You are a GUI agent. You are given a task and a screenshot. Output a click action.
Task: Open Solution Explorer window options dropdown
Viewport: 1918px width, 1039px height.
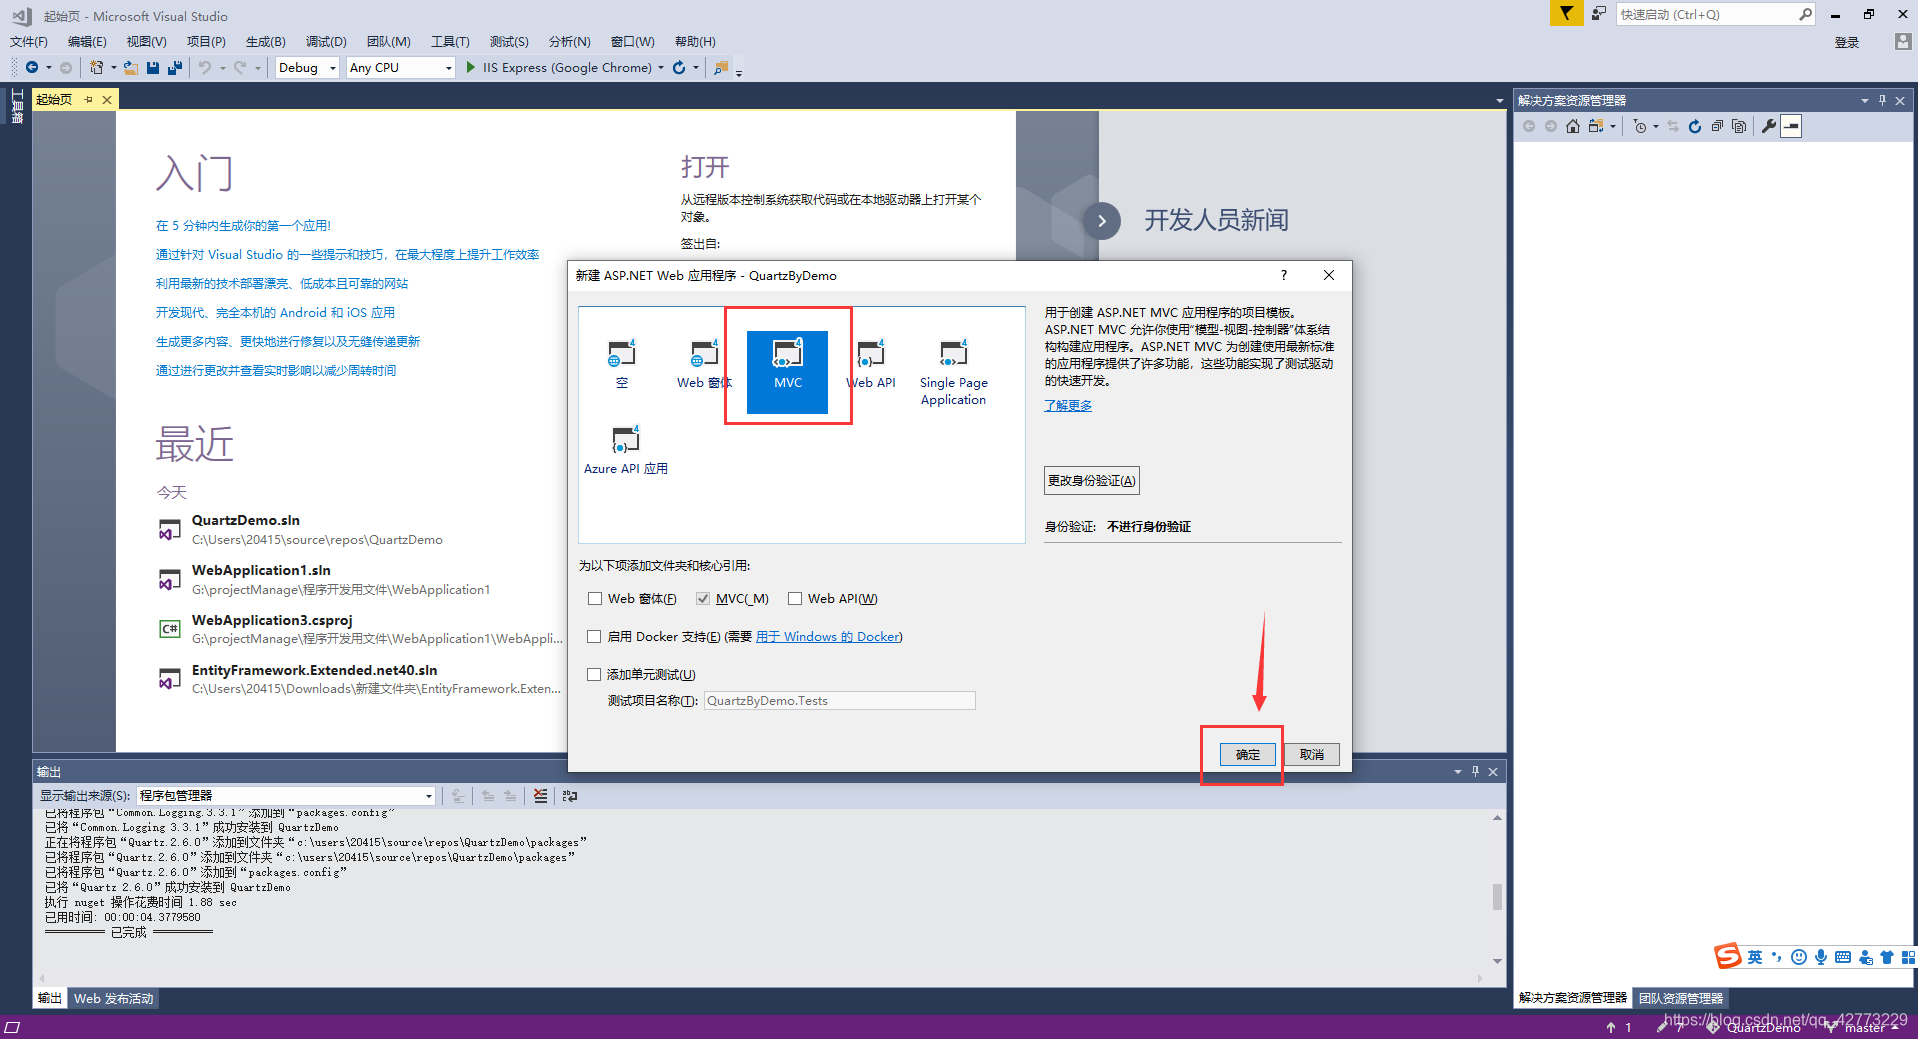coord(1864,101)
